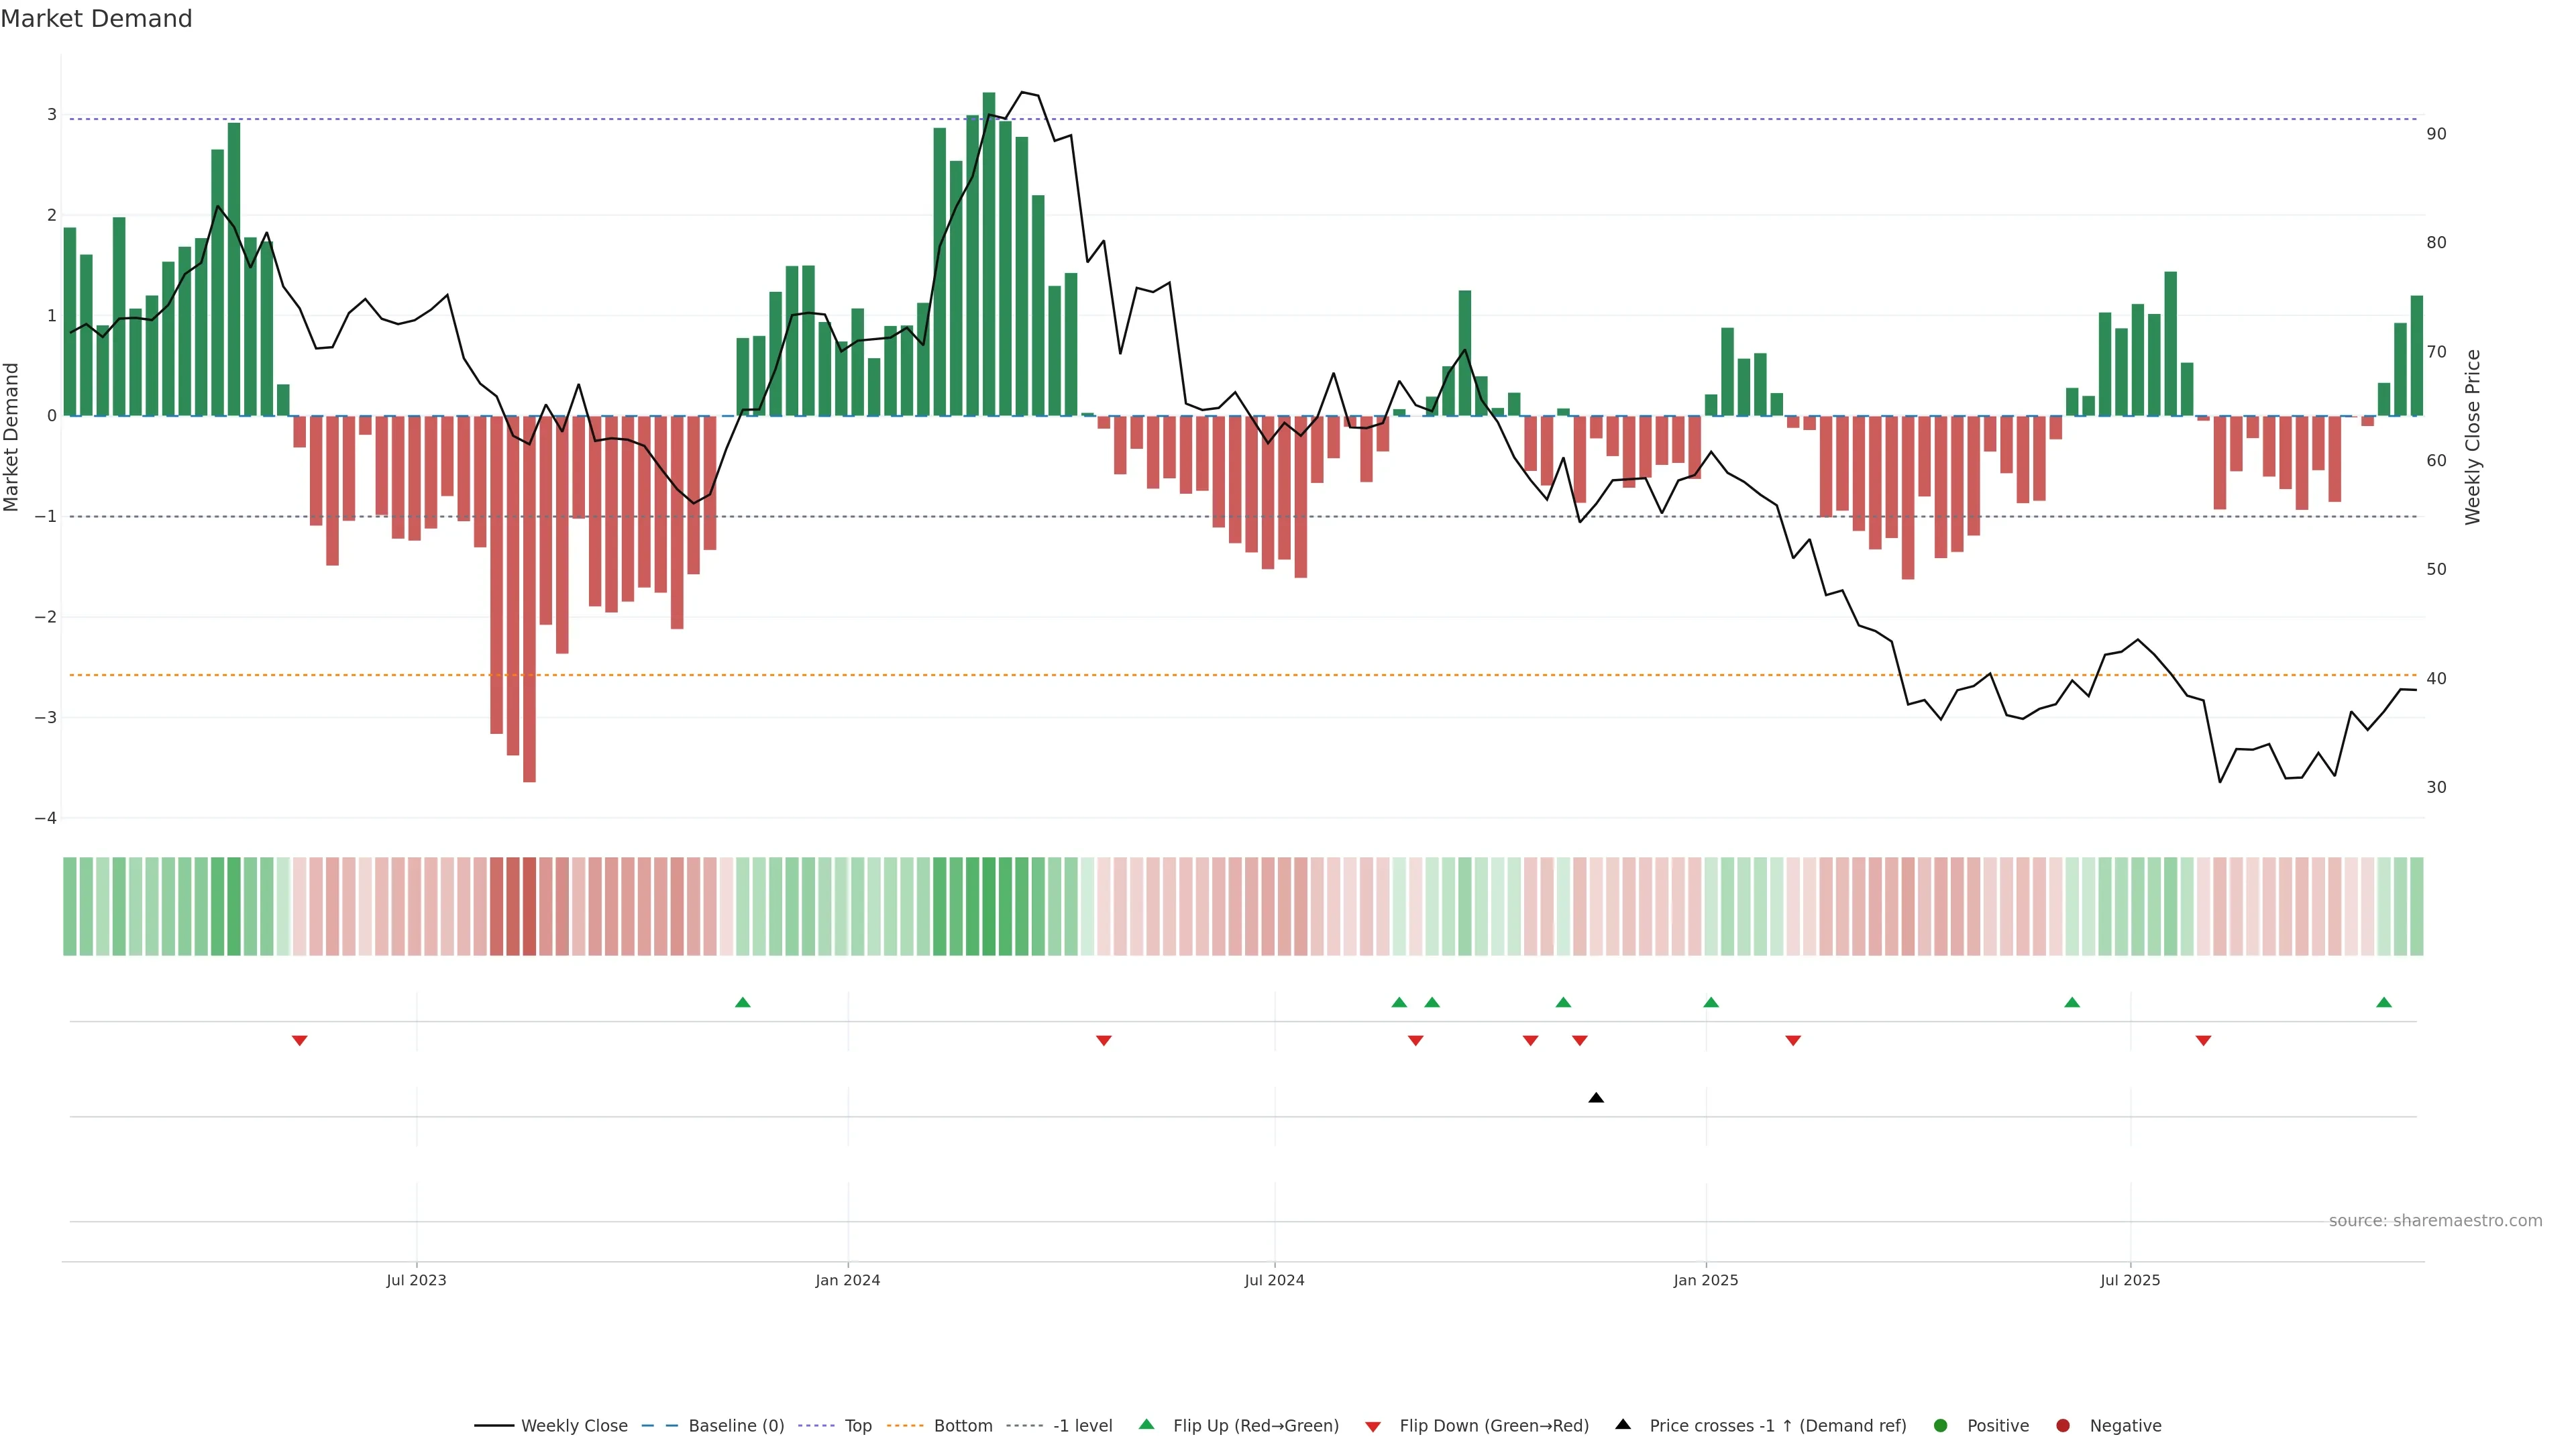Click the Jan 2024 x-axis label
2576x1449 pixels.
pos(847,1281)
